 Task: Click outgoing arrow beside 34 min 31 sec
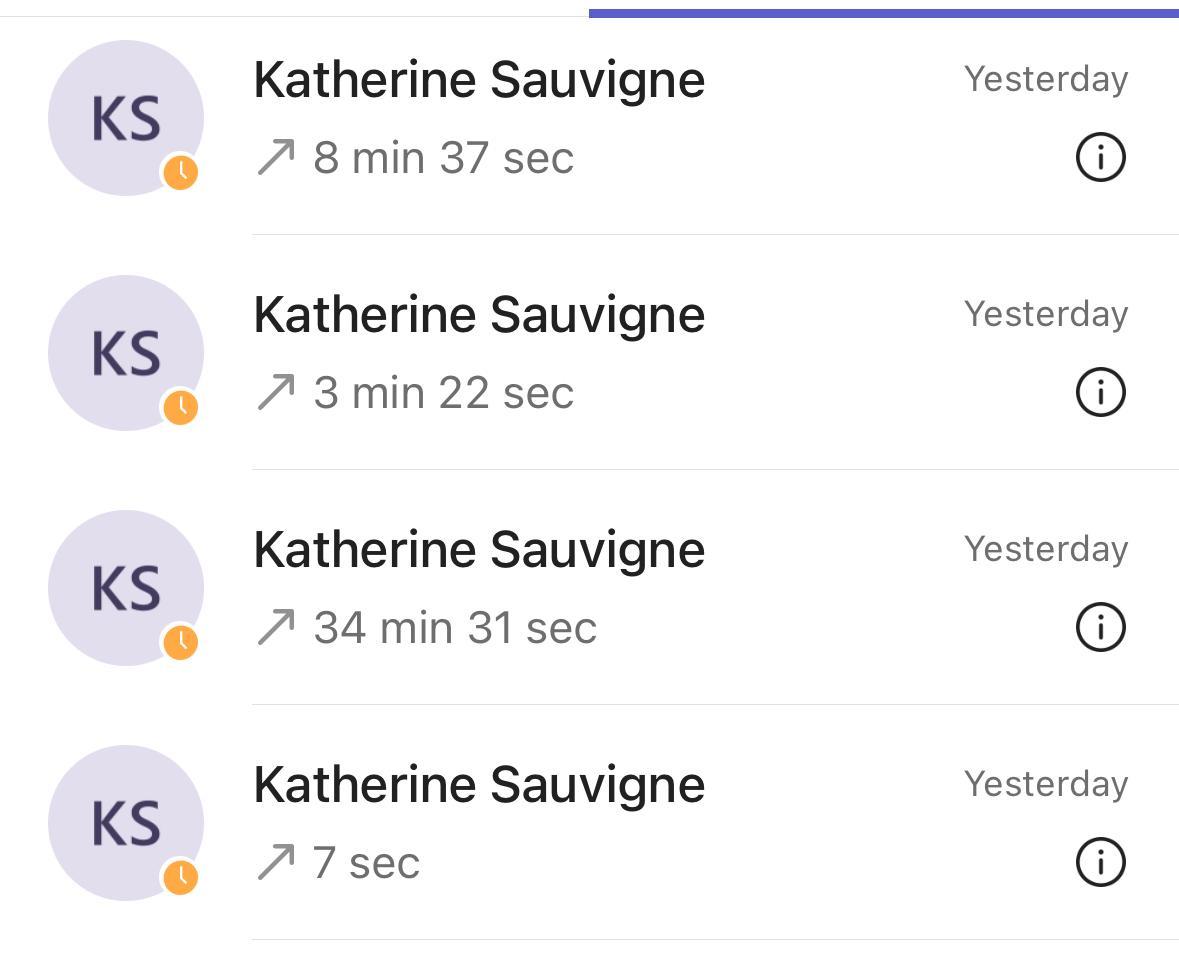pos(276,628)
